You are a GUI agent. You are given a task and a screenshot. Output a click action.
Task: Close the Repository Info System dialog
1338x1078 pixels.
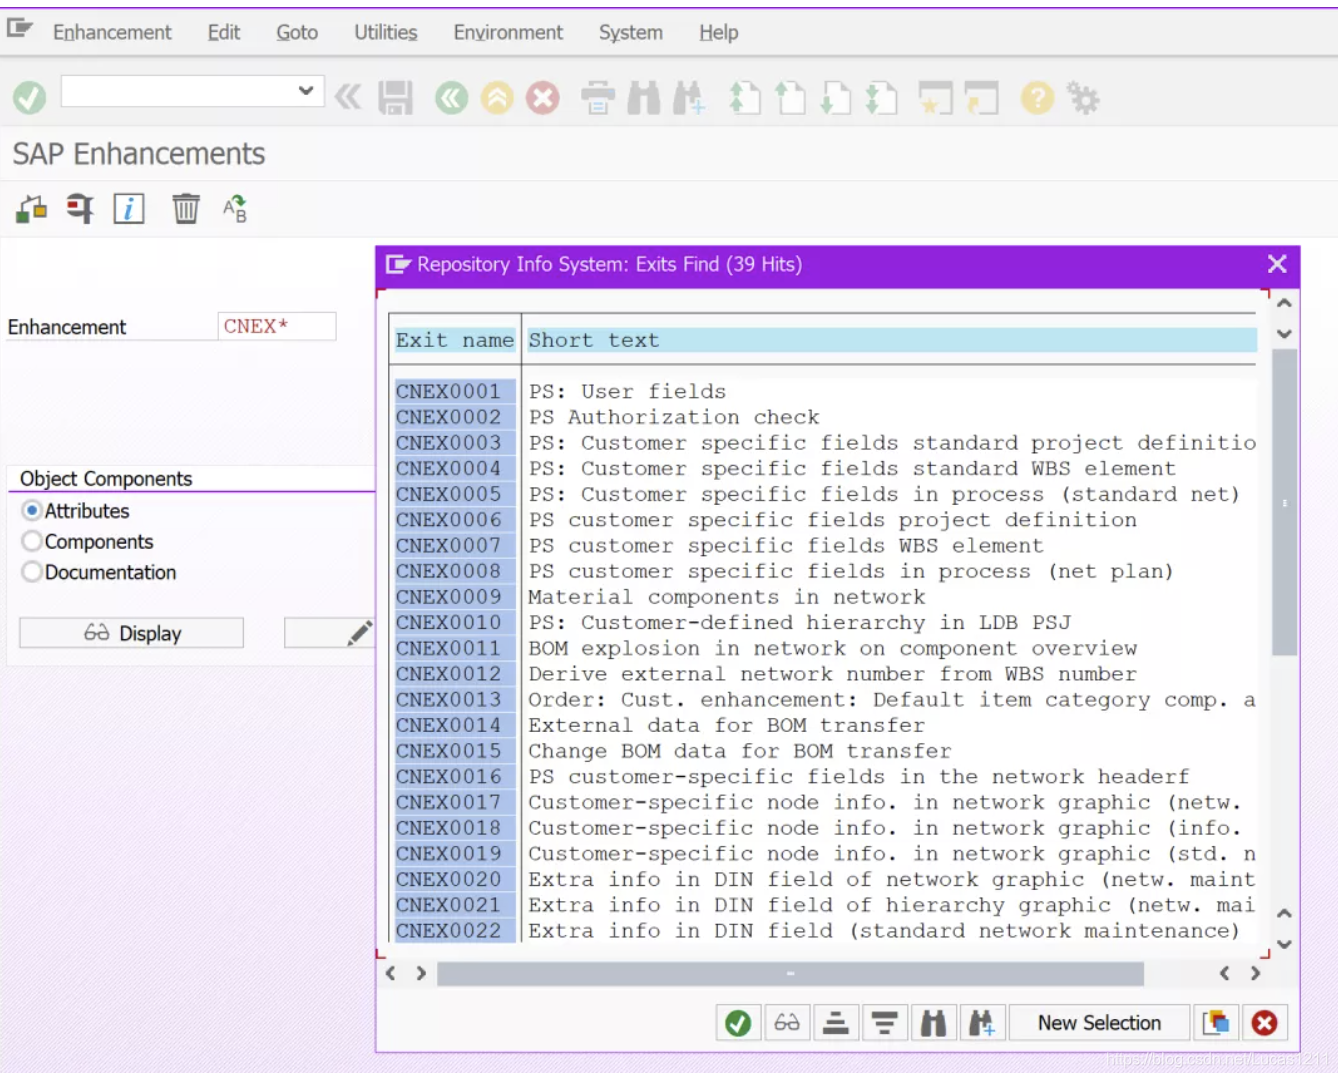[x=1277, y=264]
